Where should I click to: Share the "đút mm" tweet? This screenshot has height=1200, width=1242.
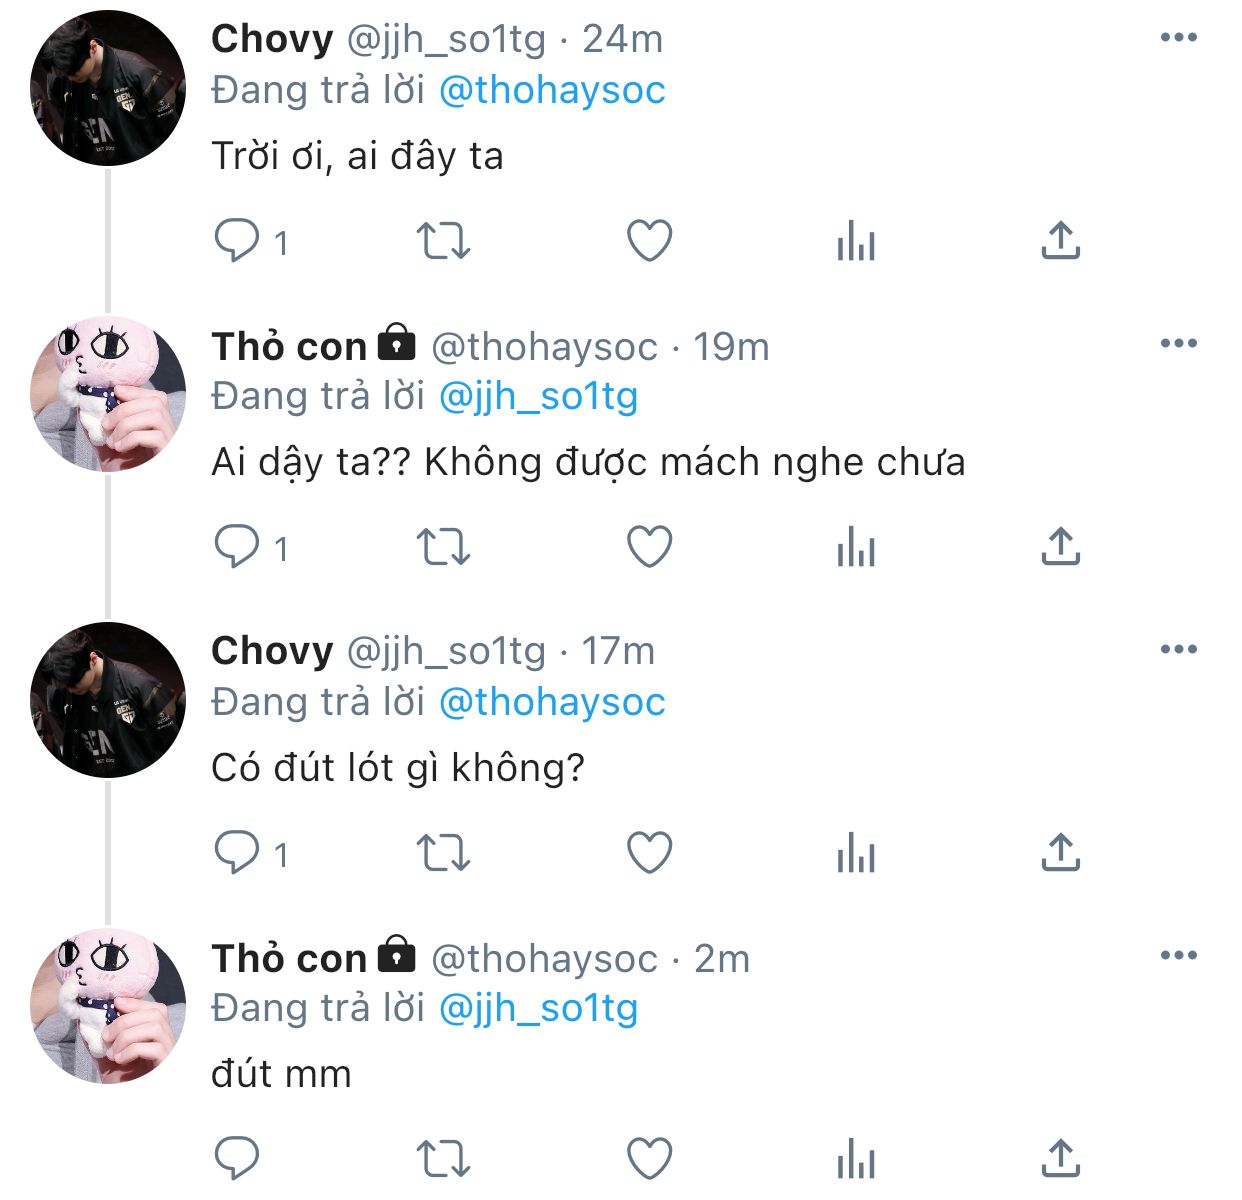1060,1159
